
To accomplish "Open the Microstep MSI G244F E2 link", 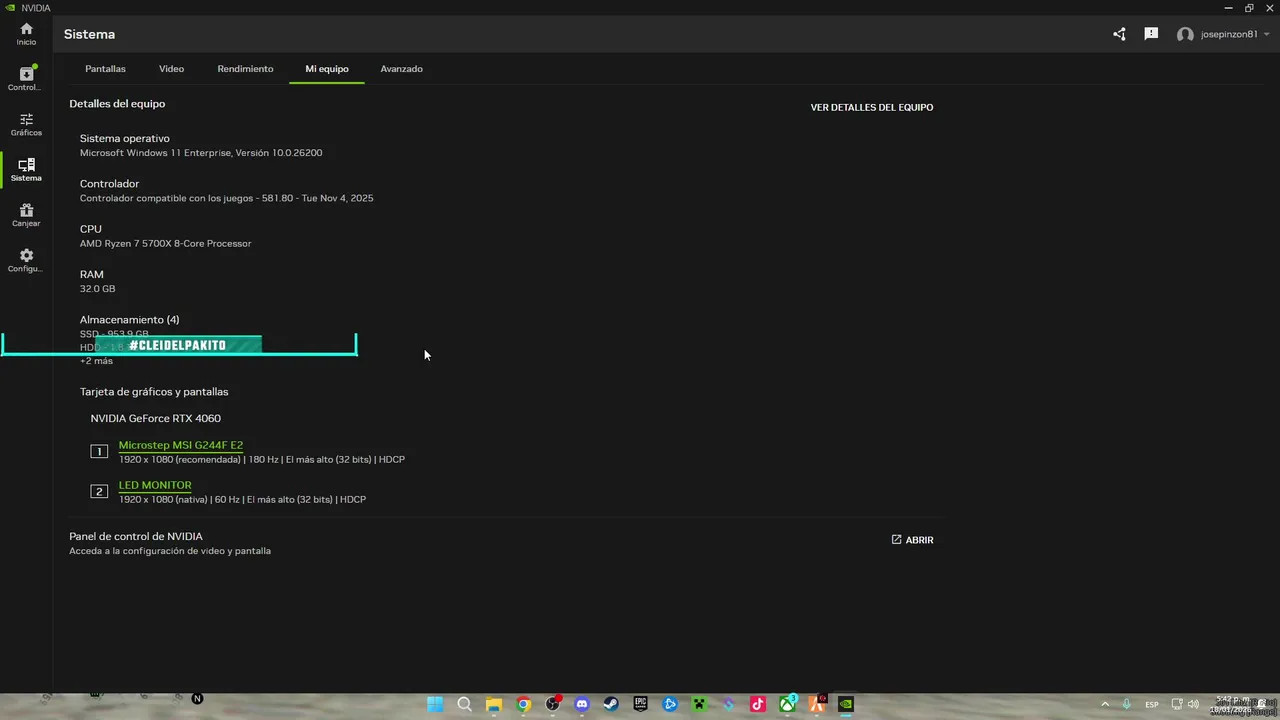I will click(180, 445).
